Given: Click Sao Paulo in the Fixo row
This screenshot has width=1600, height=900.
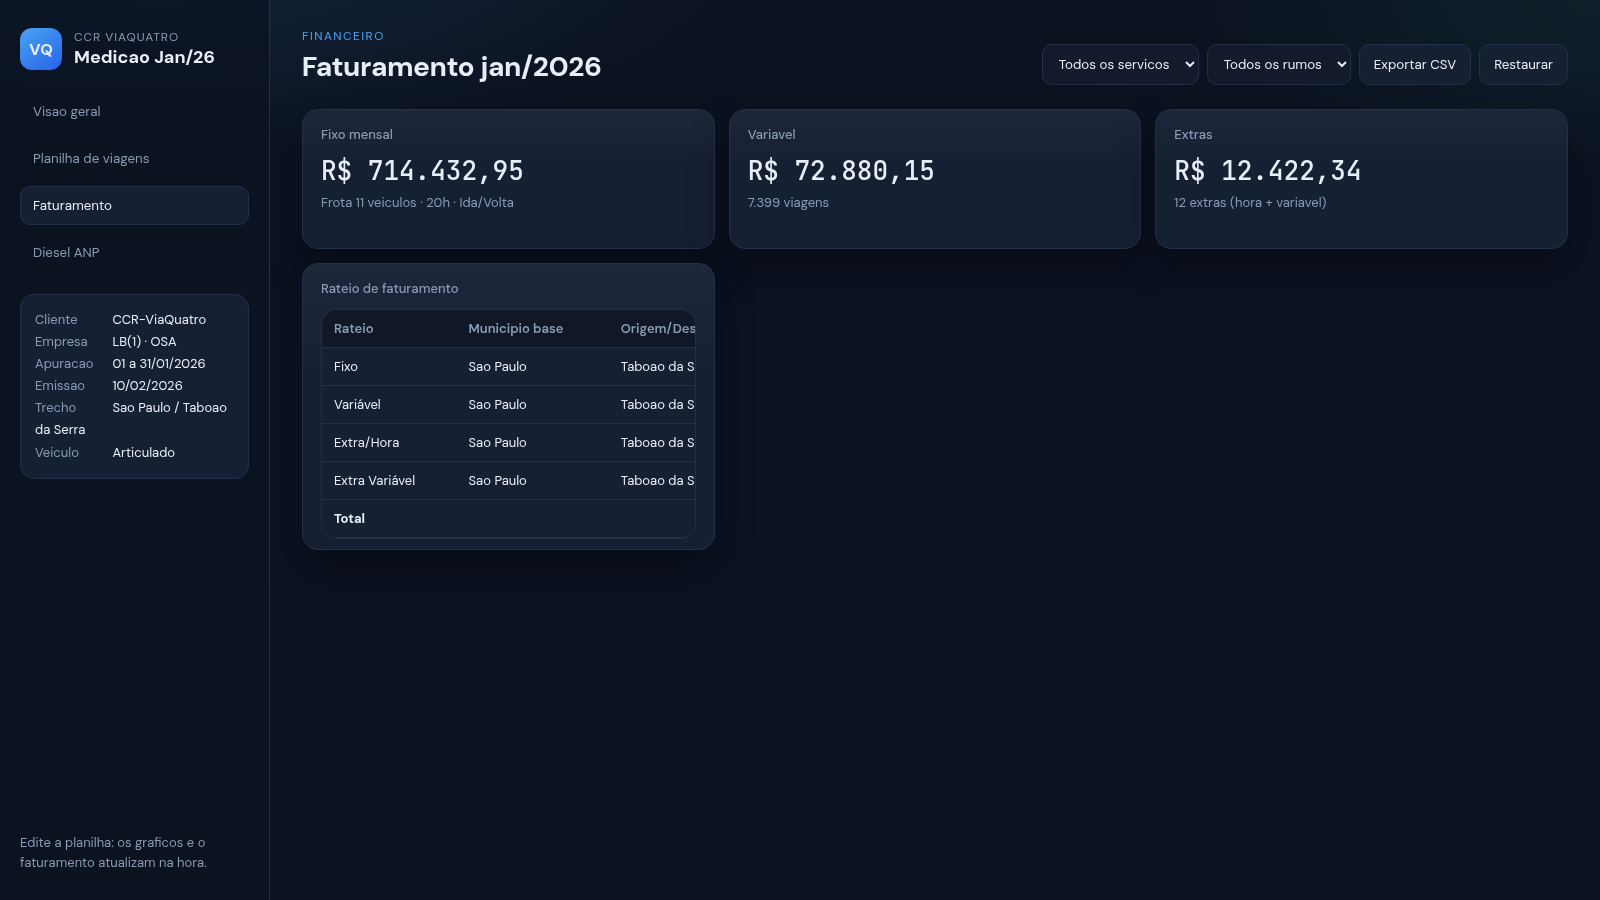Looking at the screenshot, I should [497, 367].
